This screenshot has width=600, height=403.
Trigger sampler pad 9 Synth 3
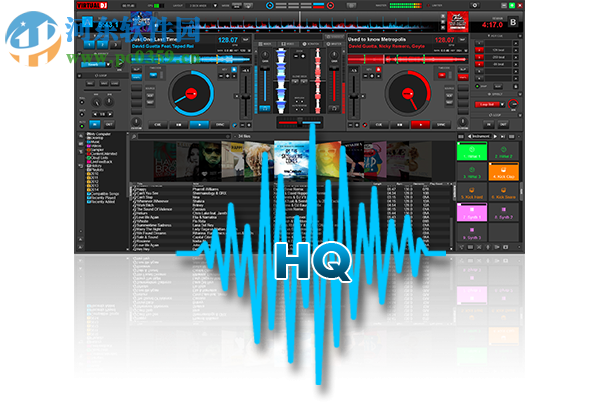(x=472, y=232)
